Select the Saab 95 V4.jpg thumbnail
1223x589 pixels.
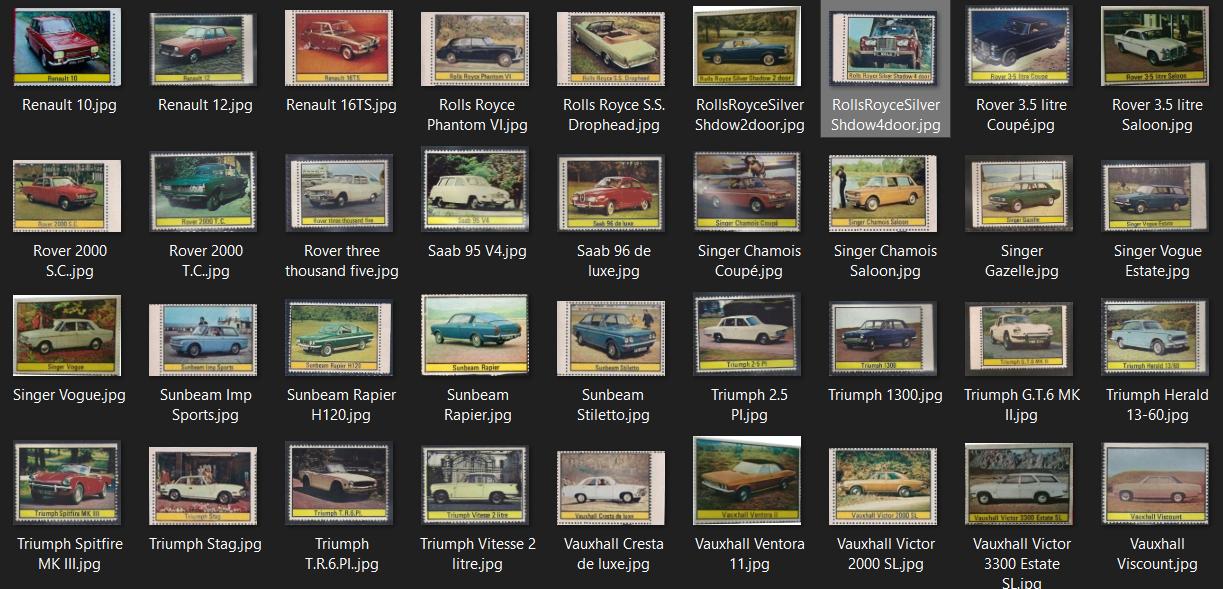click(475, 190)
